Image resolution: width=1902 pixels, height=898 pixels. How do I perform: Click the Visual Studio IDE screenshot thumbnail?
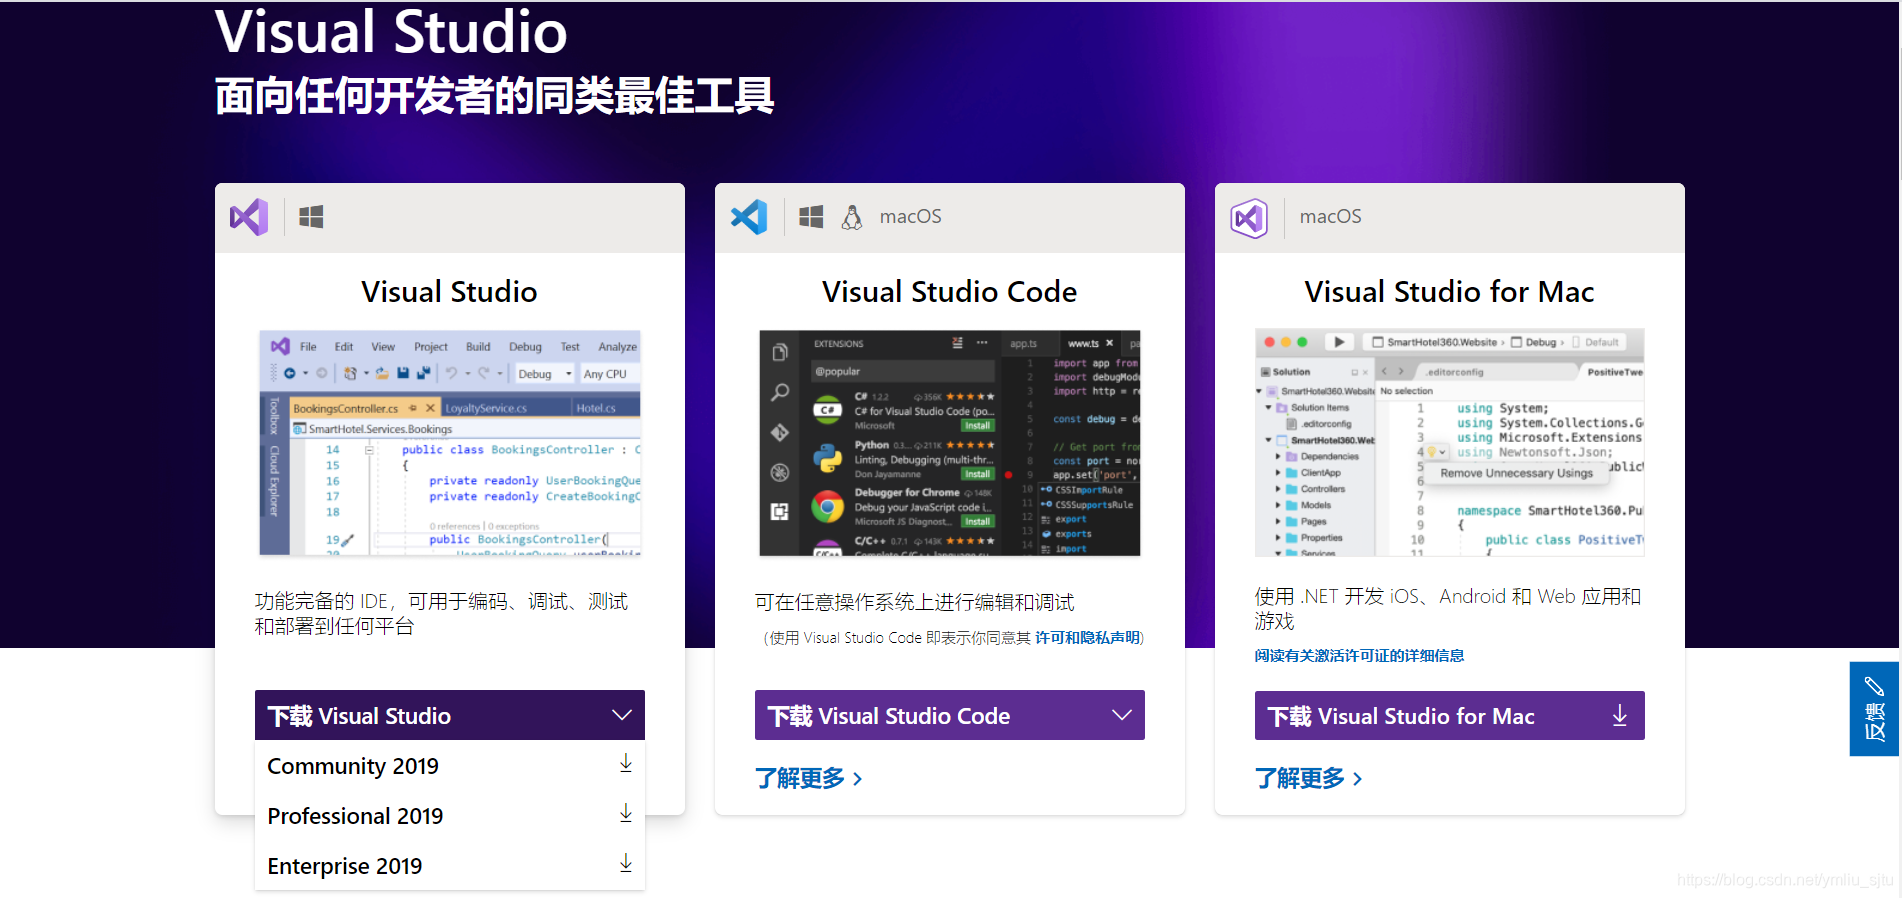pos(450,443)
